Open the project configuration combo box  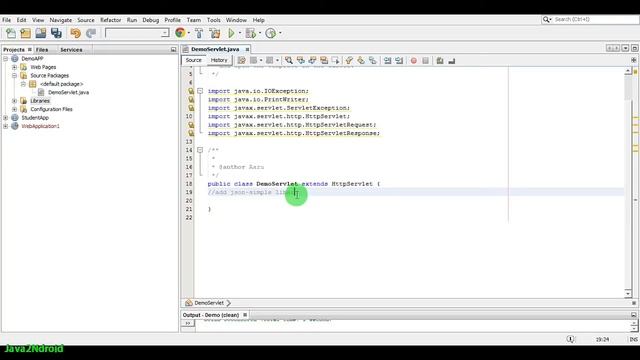click(x=137, y=33)
